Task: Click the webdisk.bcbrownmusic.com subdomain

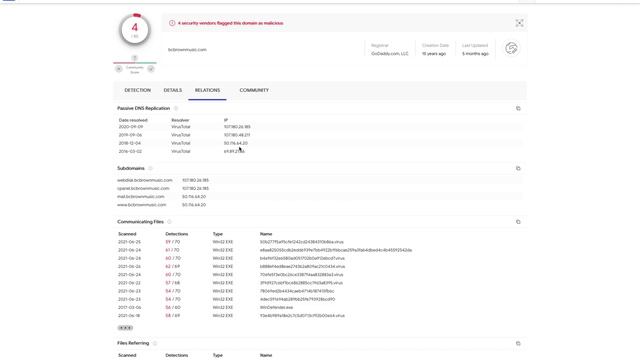Action: point(145,180)
